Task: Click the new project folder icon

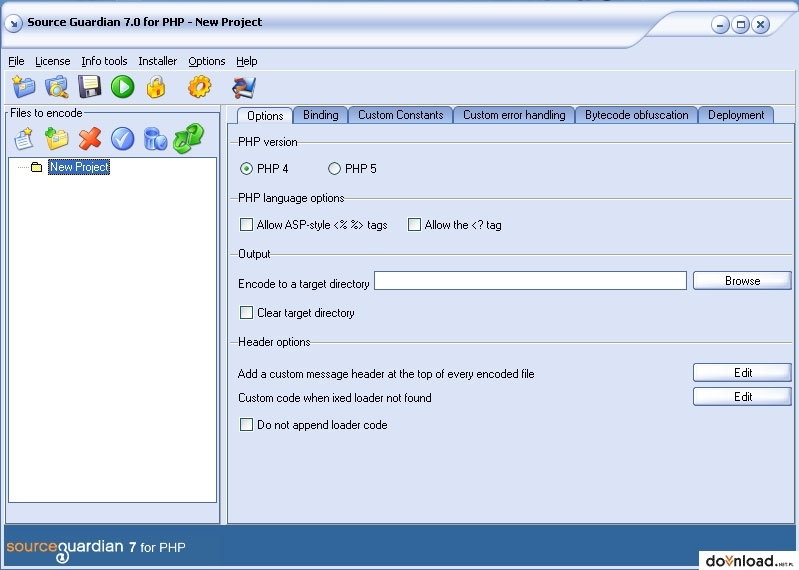Action: tap(24, 87)
